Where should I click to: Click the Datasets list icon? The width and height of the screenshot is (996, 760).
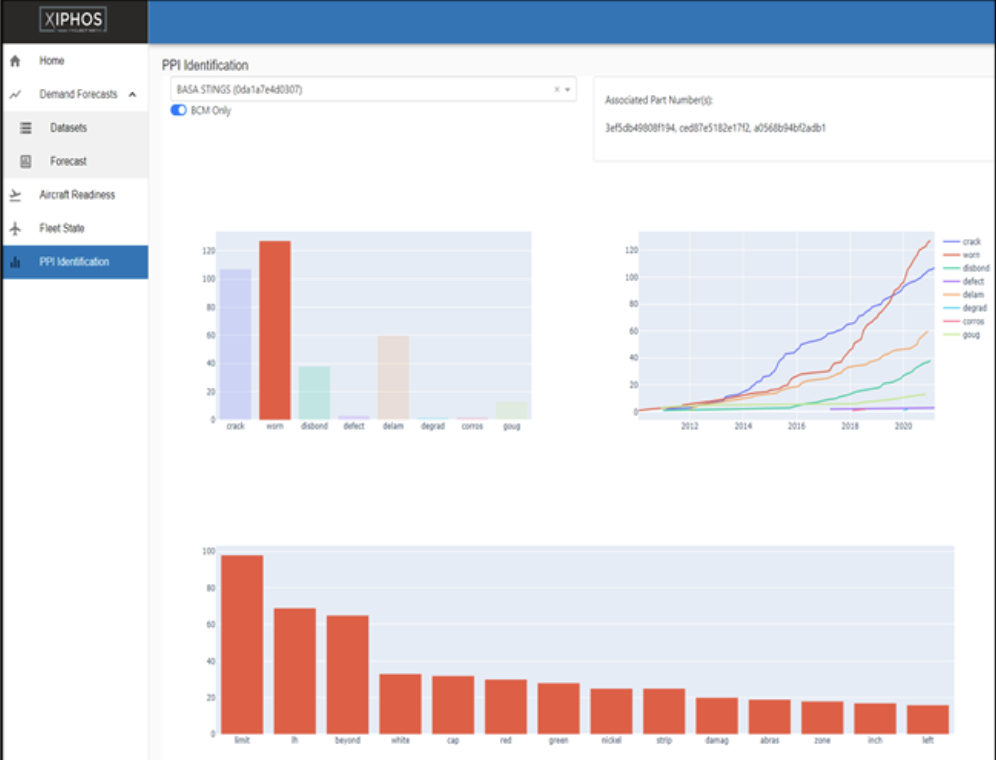pos(25,127)
